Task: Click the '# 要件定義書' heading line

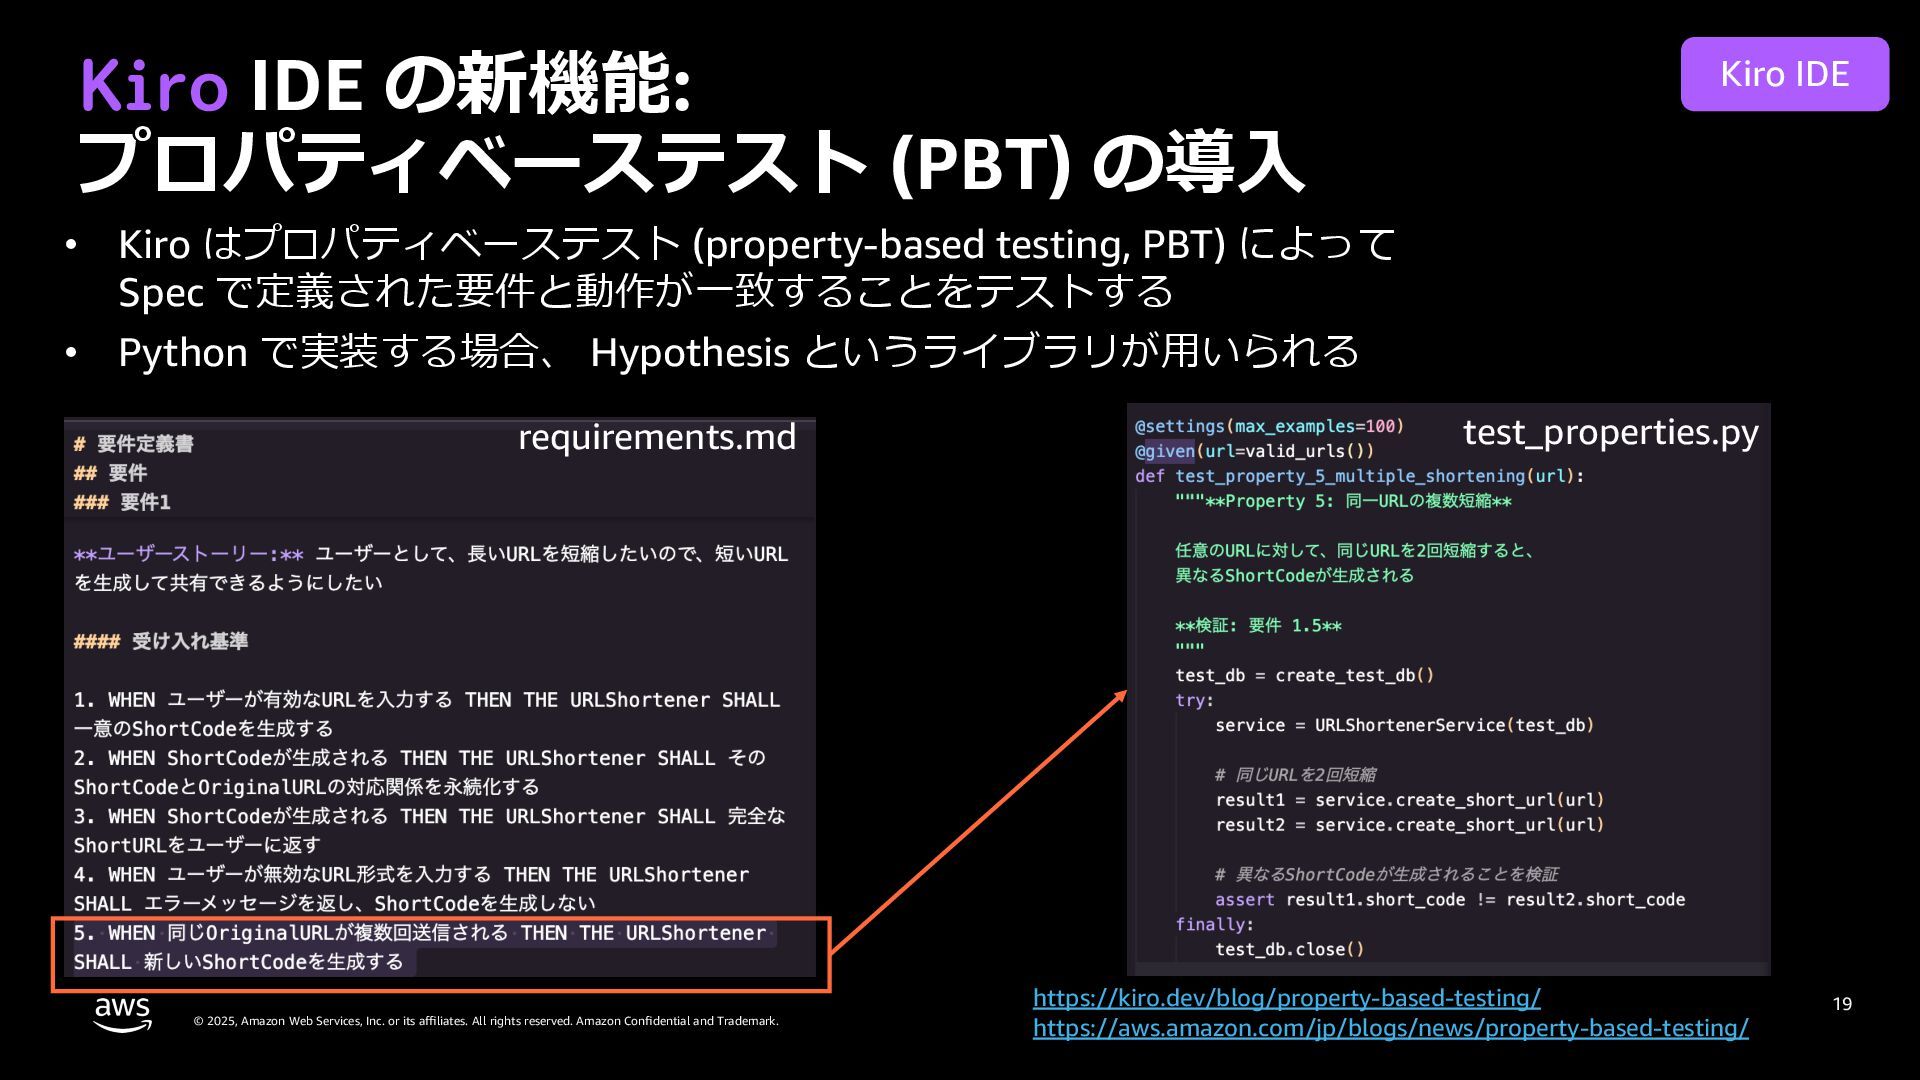Action: coord(134,444)
